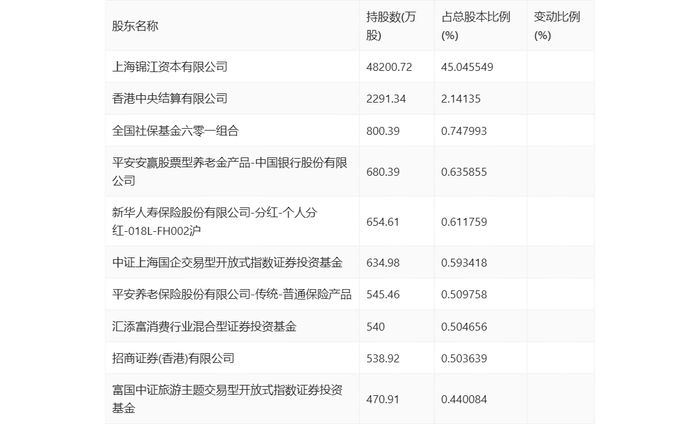Select shareholder 上海锦江资本有限公司
Viewport: 700px width, 424px height.
tap(170, 67)
